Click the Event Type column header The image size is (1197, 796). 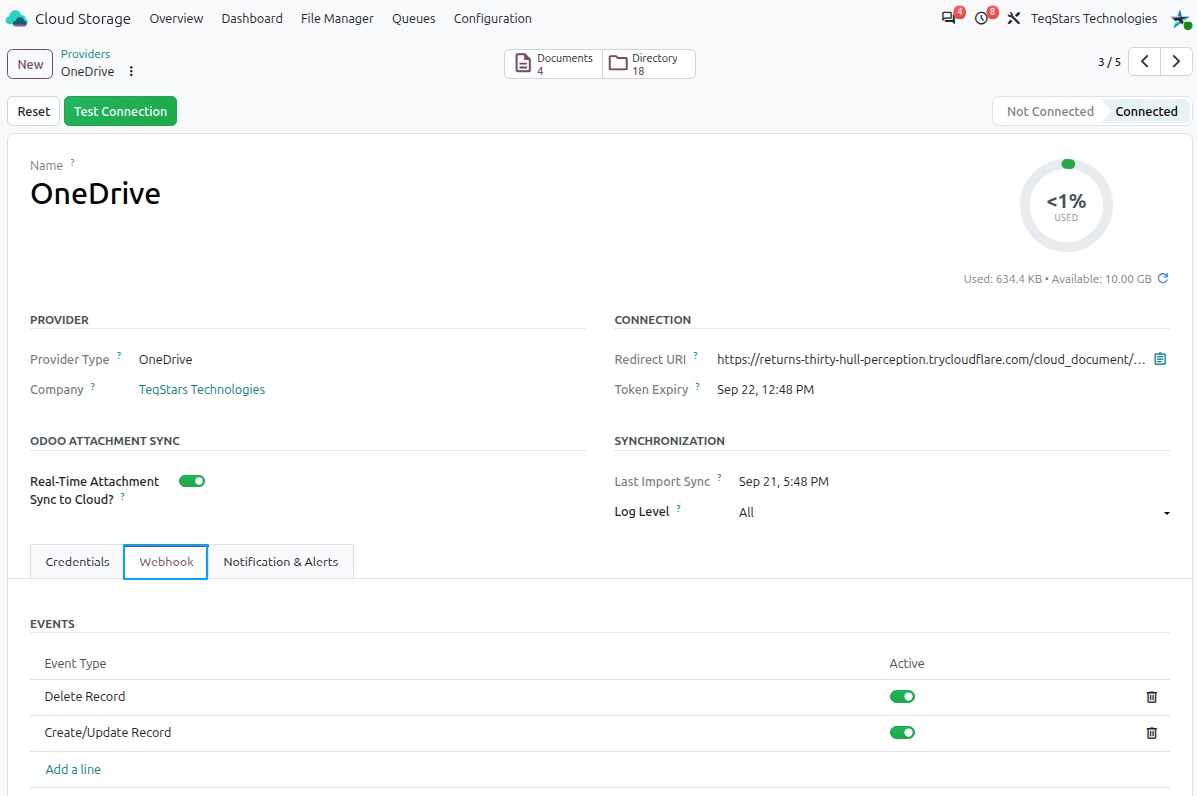point(75,664)
